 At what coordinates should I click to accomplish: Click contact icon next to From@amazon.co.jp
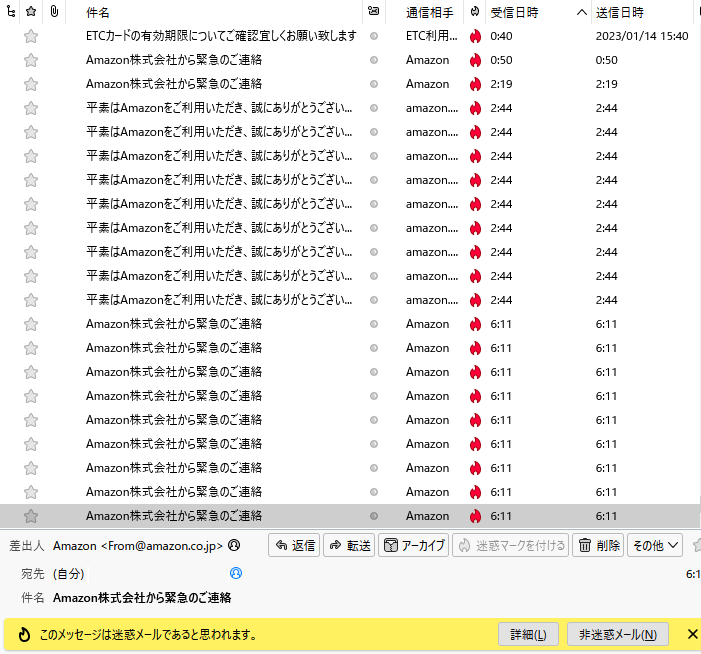(x=234, y=545)
